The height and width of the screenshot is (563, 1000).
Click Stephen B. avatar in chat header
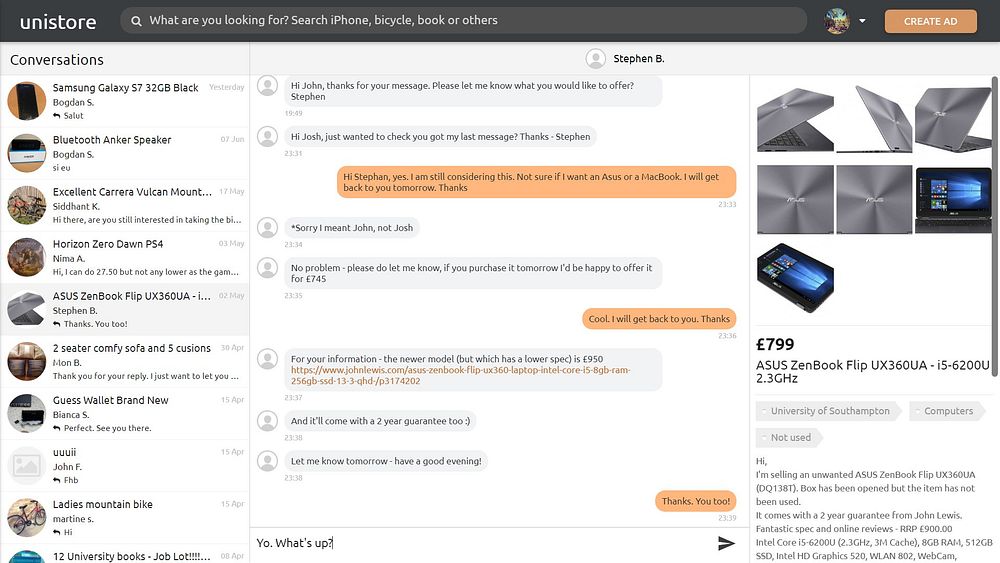[x=596, y=59]
